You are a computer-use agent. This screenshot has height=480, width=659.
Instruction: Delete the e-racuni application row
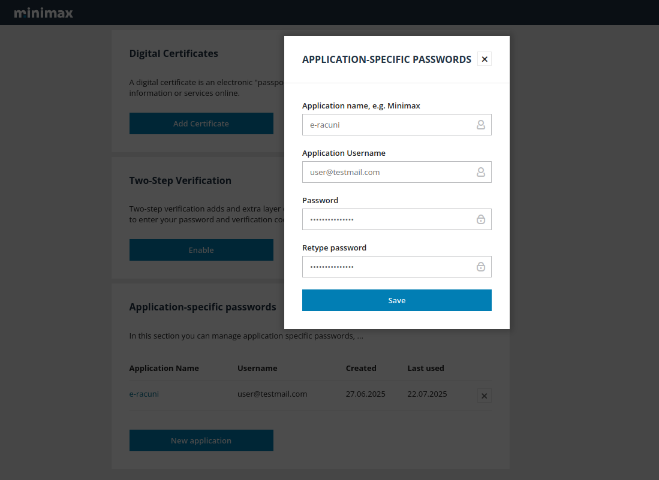pos(484,396)
